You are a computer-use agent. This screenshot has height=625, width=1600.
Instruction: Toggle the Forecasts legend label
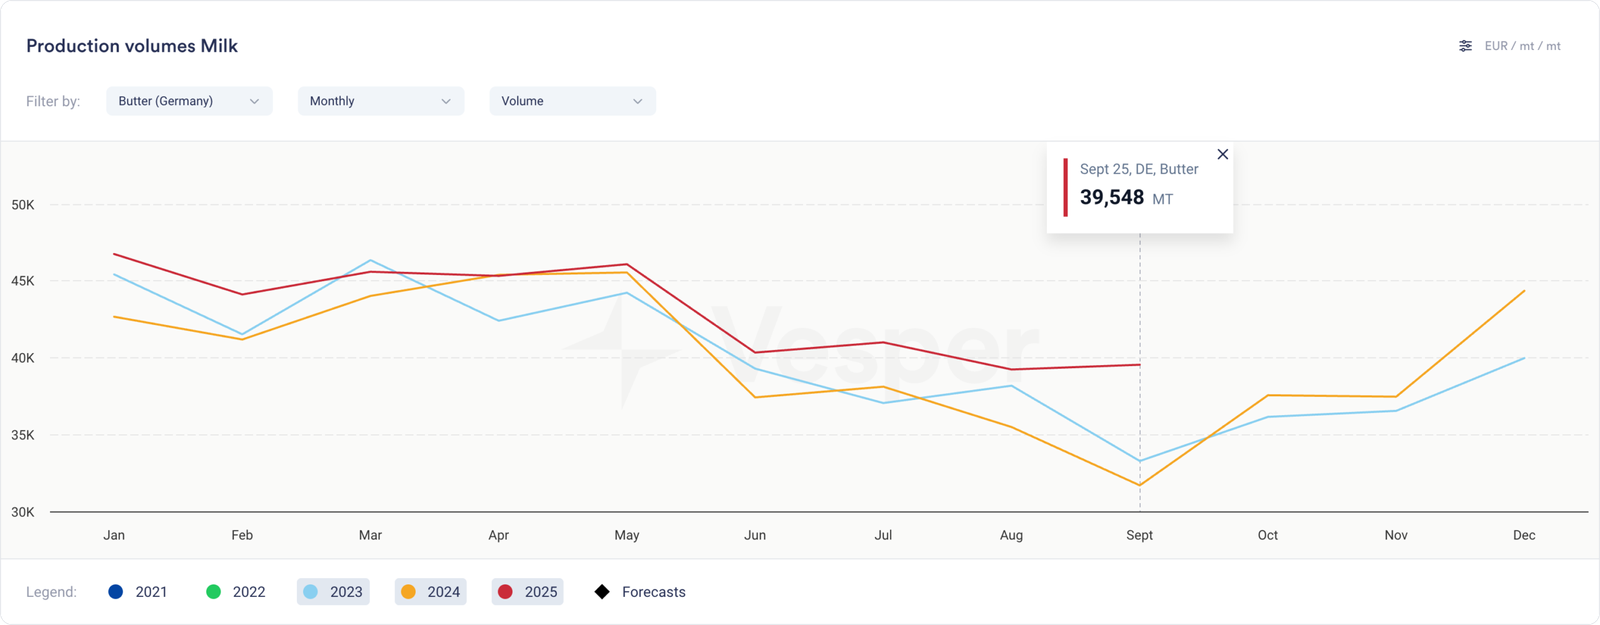pyautogui.click(x=653, y=592)
